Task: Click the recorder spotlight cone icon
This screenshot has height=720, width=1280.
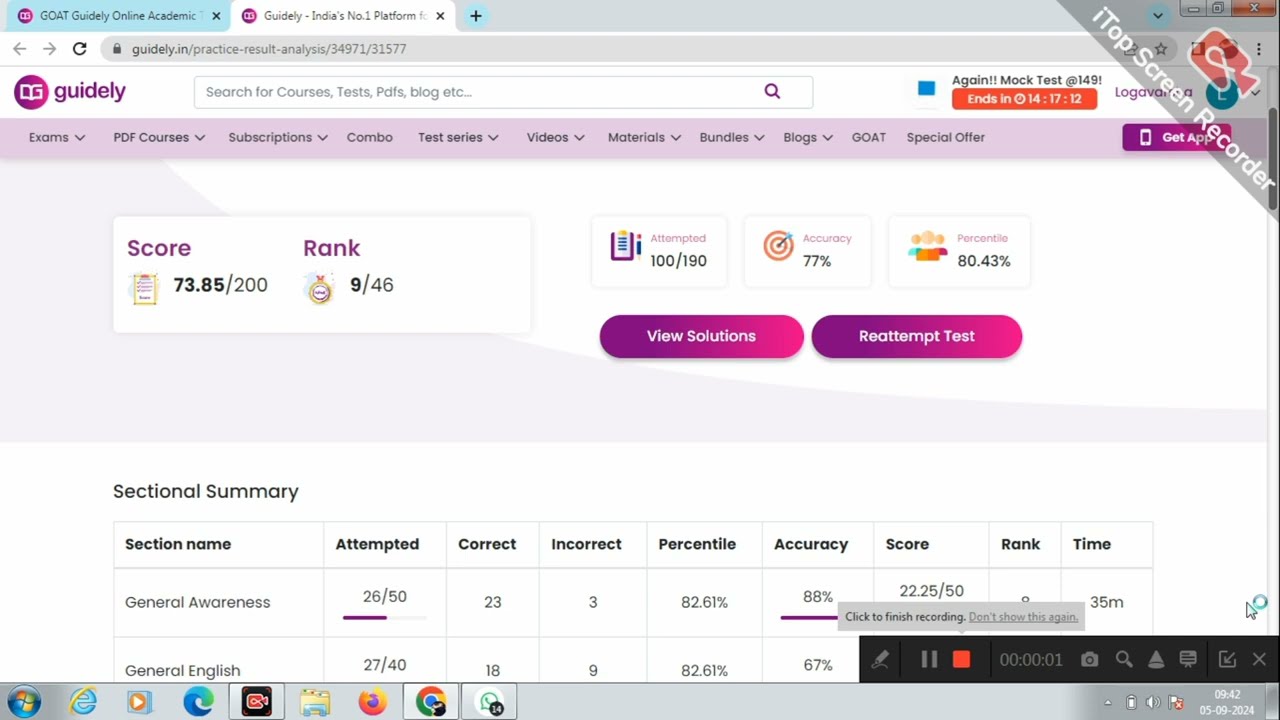Action: click(1155, 659)
